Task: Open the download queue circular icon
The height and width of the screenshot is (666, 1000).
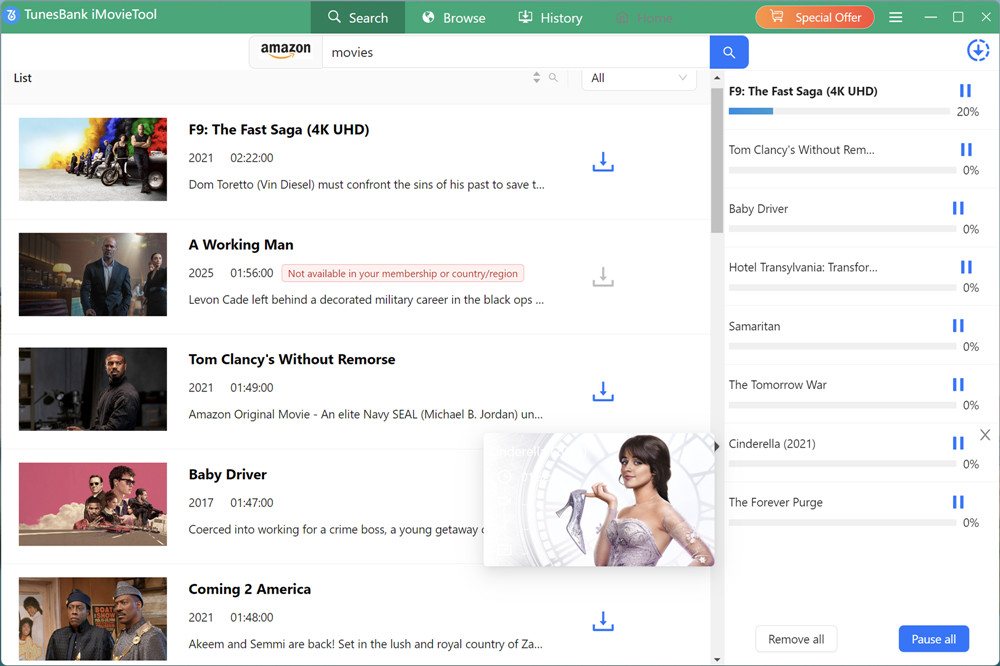Action: (978, 50)
